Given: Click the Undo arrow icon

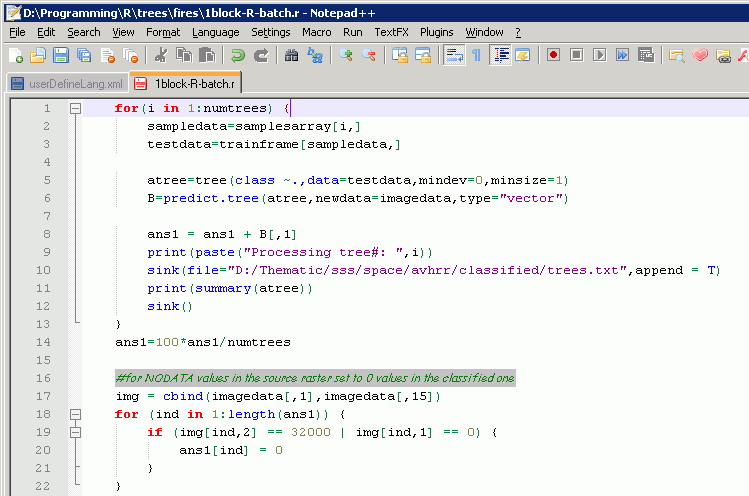Looking at the screenshot, I should 238,55.
